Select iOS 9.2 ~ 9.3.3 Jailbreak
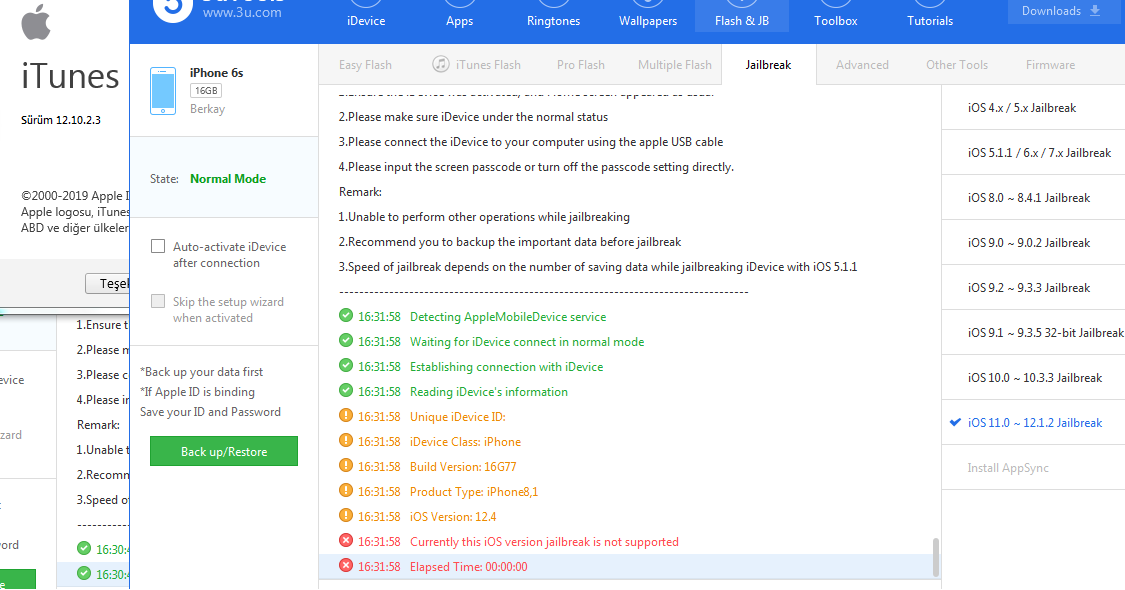Image resolution: width=1125 pixels, height=590 pixels. pos(1028,288)
